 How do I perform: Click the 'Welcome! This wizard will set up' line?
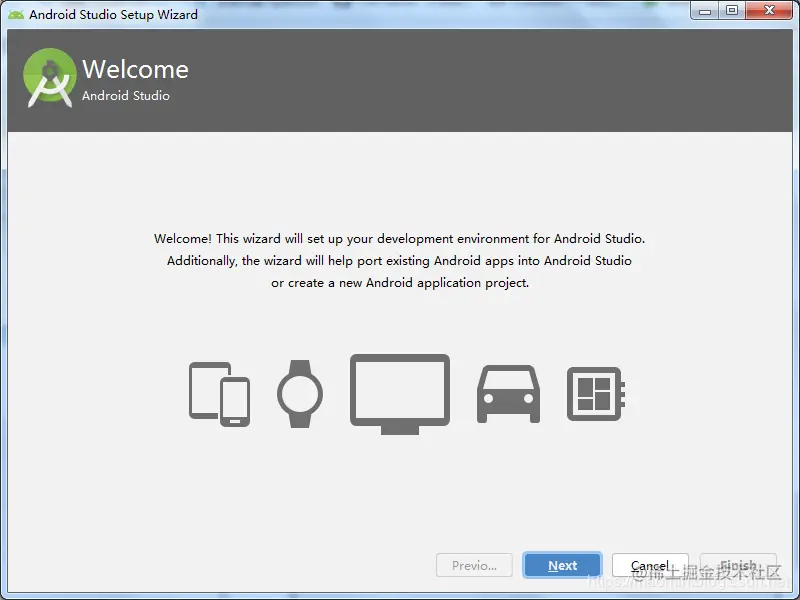[x=399, y=239]
